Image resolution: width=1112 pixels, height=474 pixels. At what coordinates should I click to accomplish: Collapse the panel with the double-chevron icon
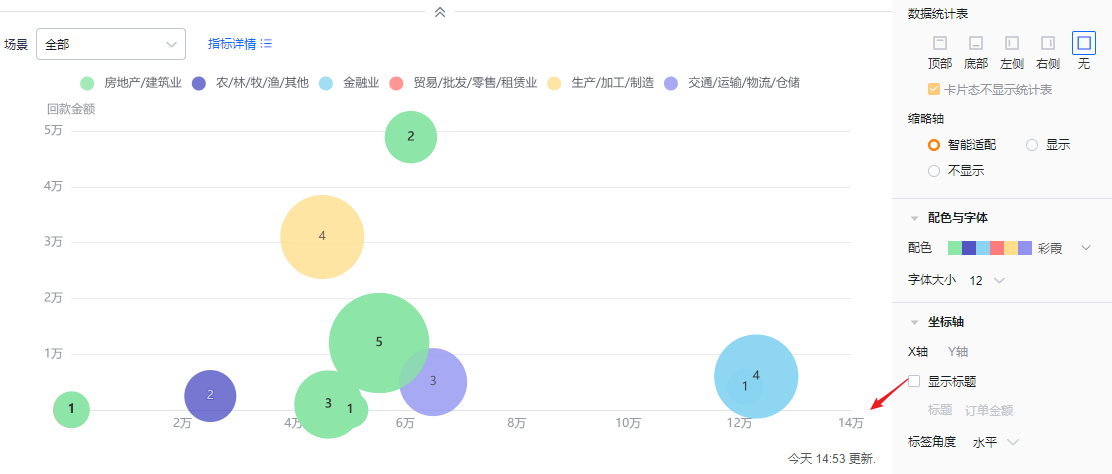pos(439,12)
